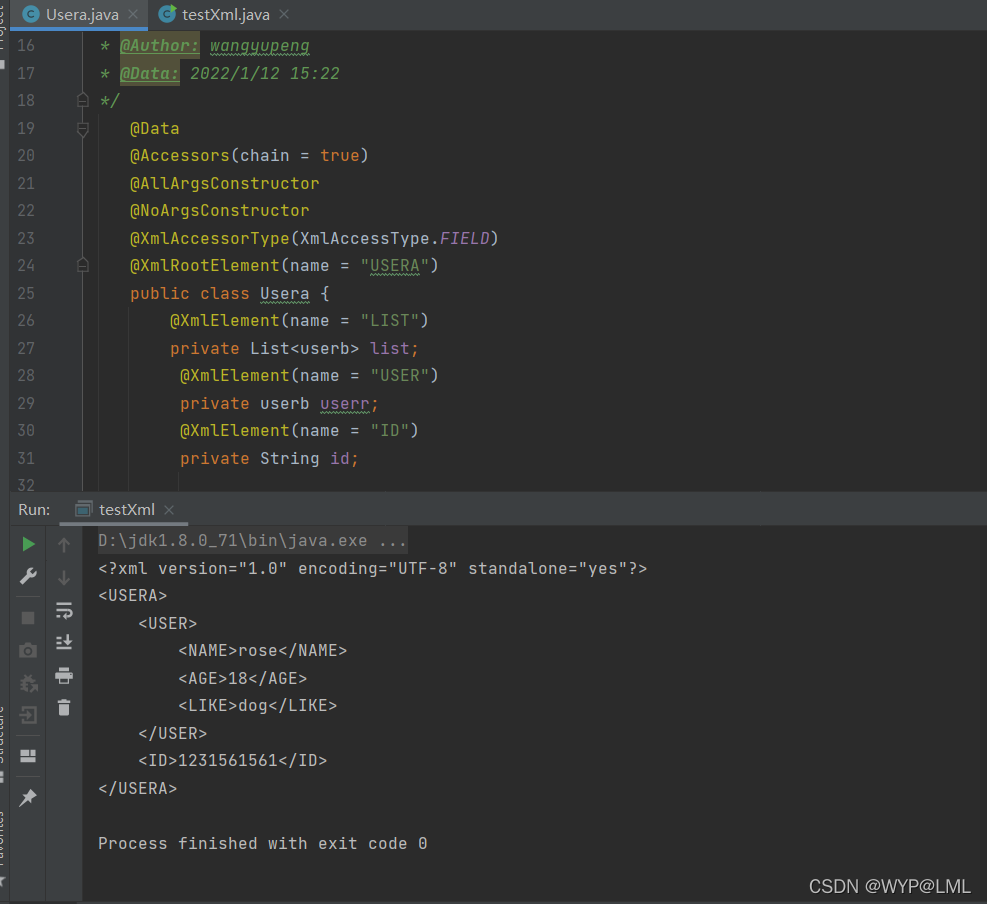
Task: Click the <AGE>18</AGE> output line
Action: click(242, 678)
